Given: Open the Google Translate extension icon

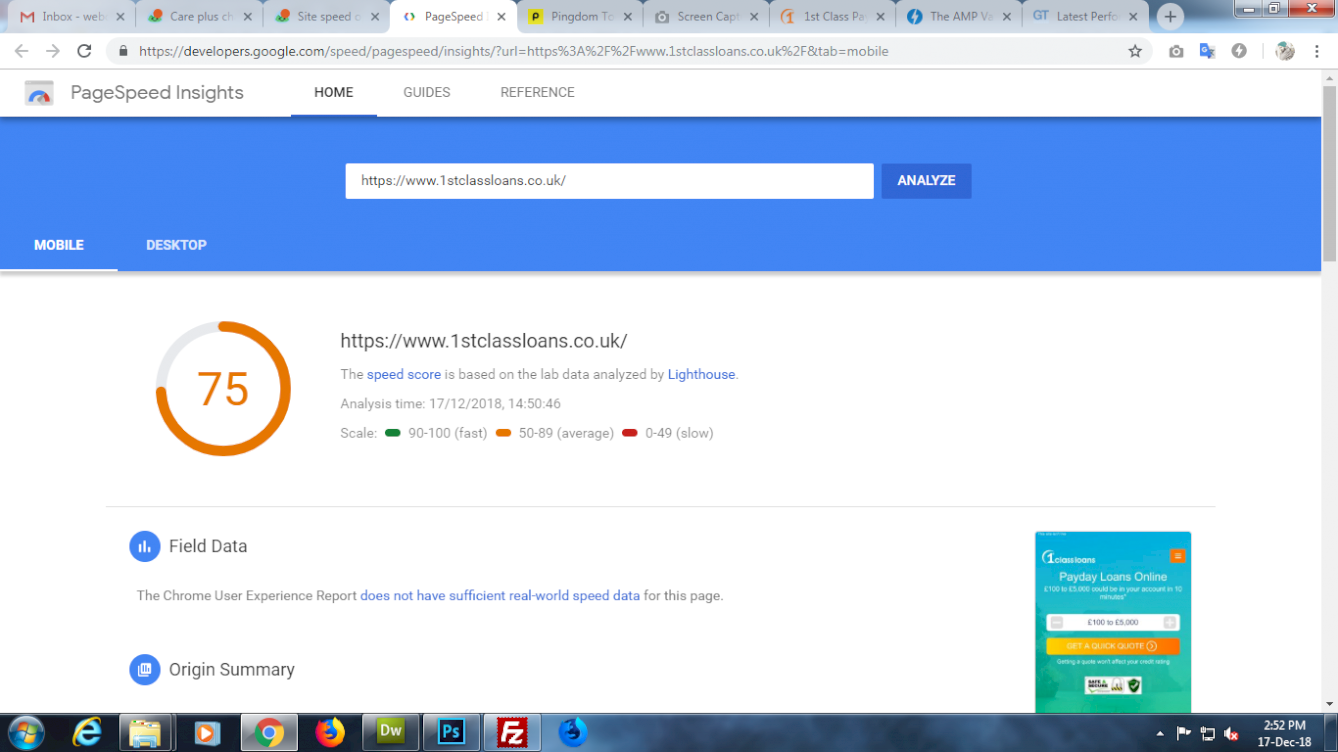Looking at the screenshot, I should (1207, 51).
